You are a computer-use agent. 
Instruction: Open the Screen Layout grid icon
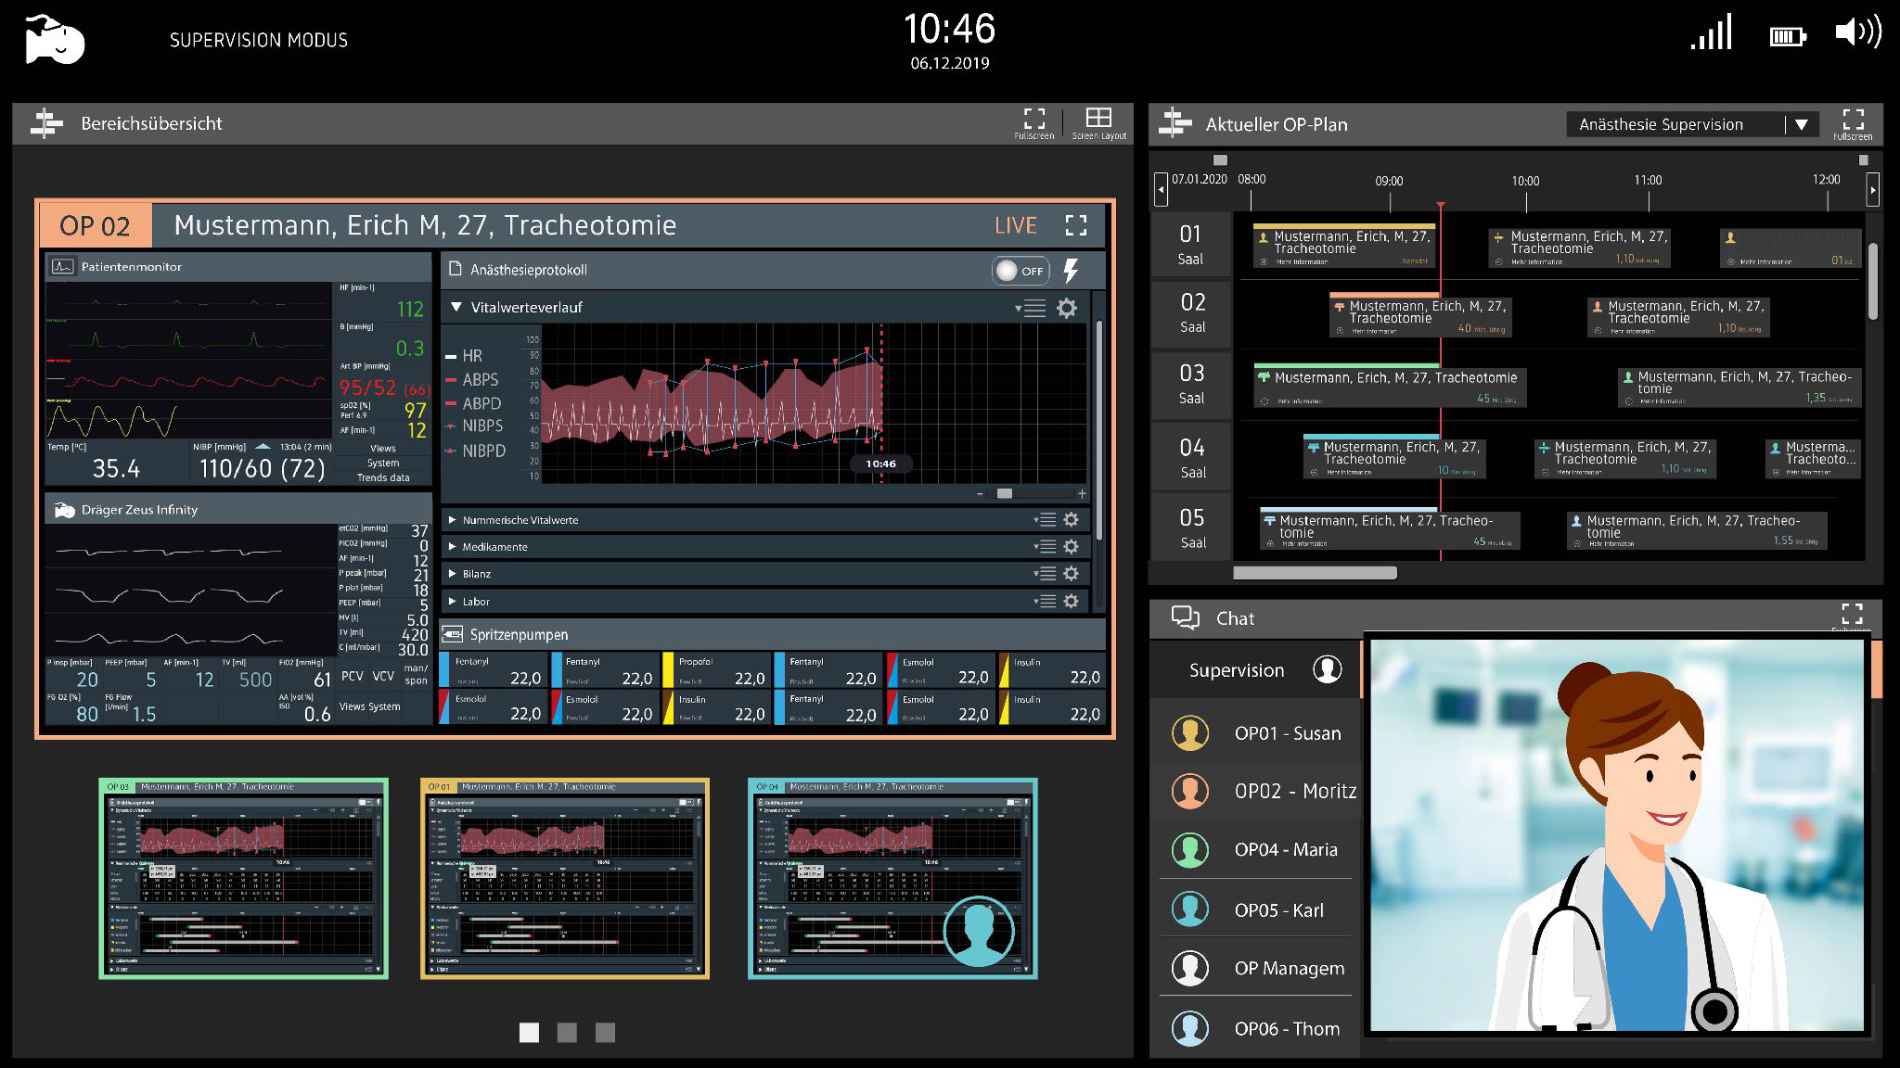click(1098, 123)
